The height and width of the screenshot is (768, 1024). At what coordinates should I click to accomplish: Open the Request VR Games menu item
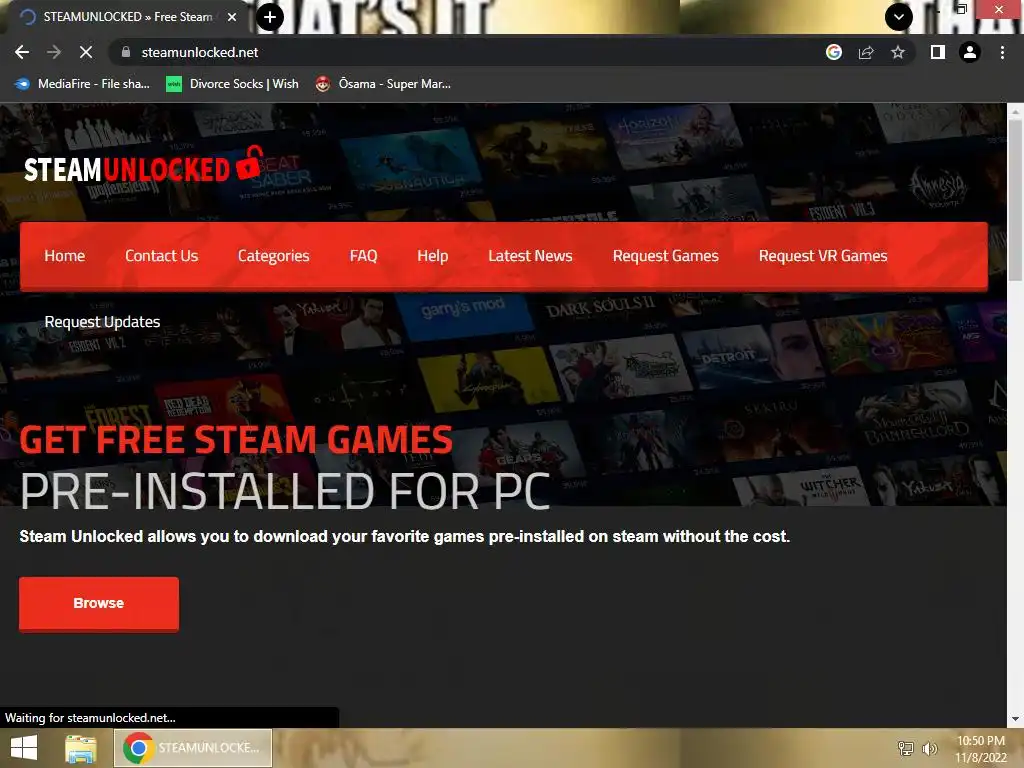823,256
